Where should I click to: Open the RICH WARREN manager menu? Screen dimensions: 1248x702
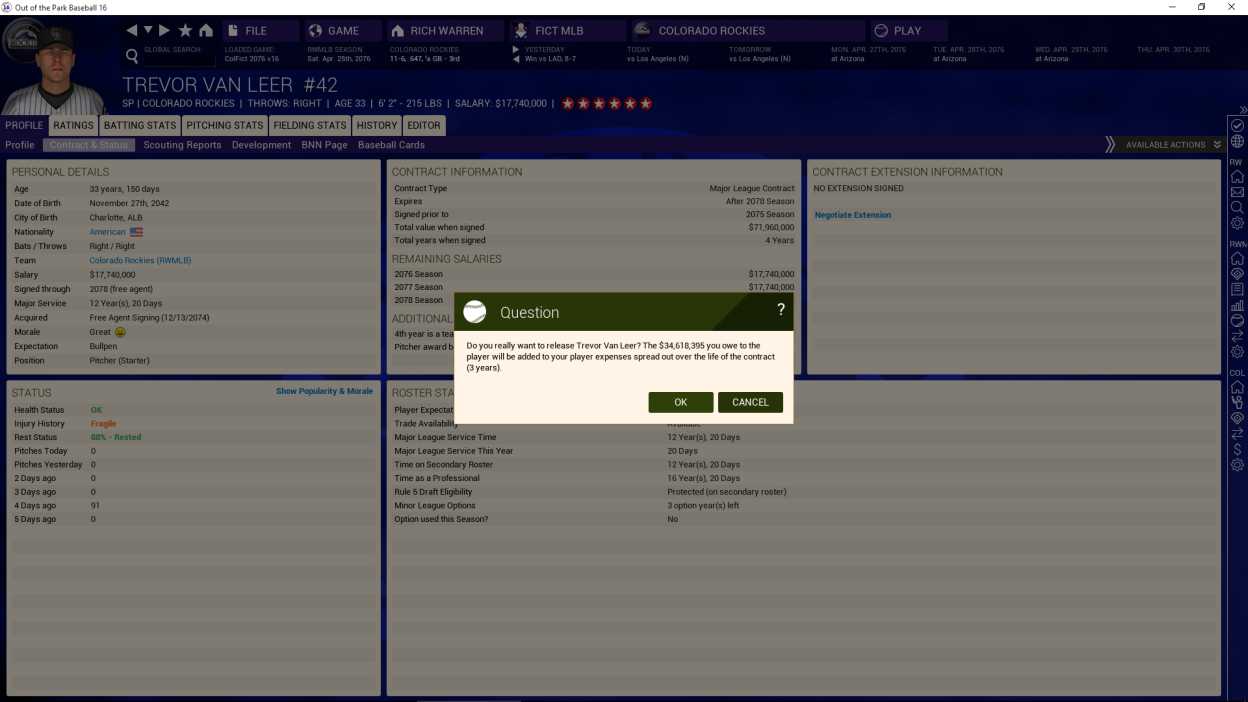click(x=446, y=31)
